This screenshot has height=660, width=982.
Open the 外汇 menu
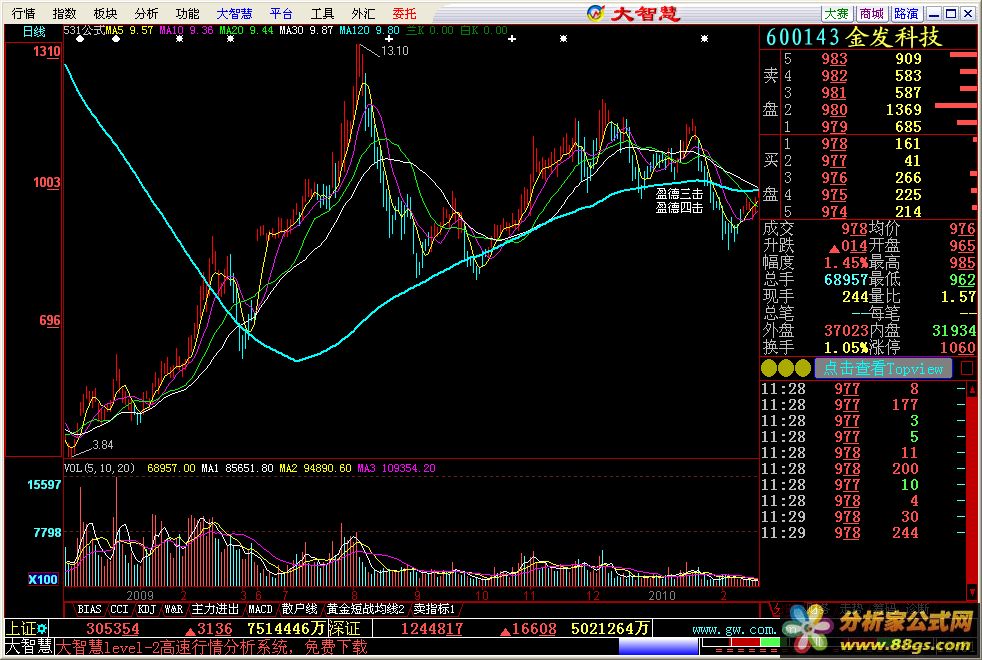[x=363, y=13]
